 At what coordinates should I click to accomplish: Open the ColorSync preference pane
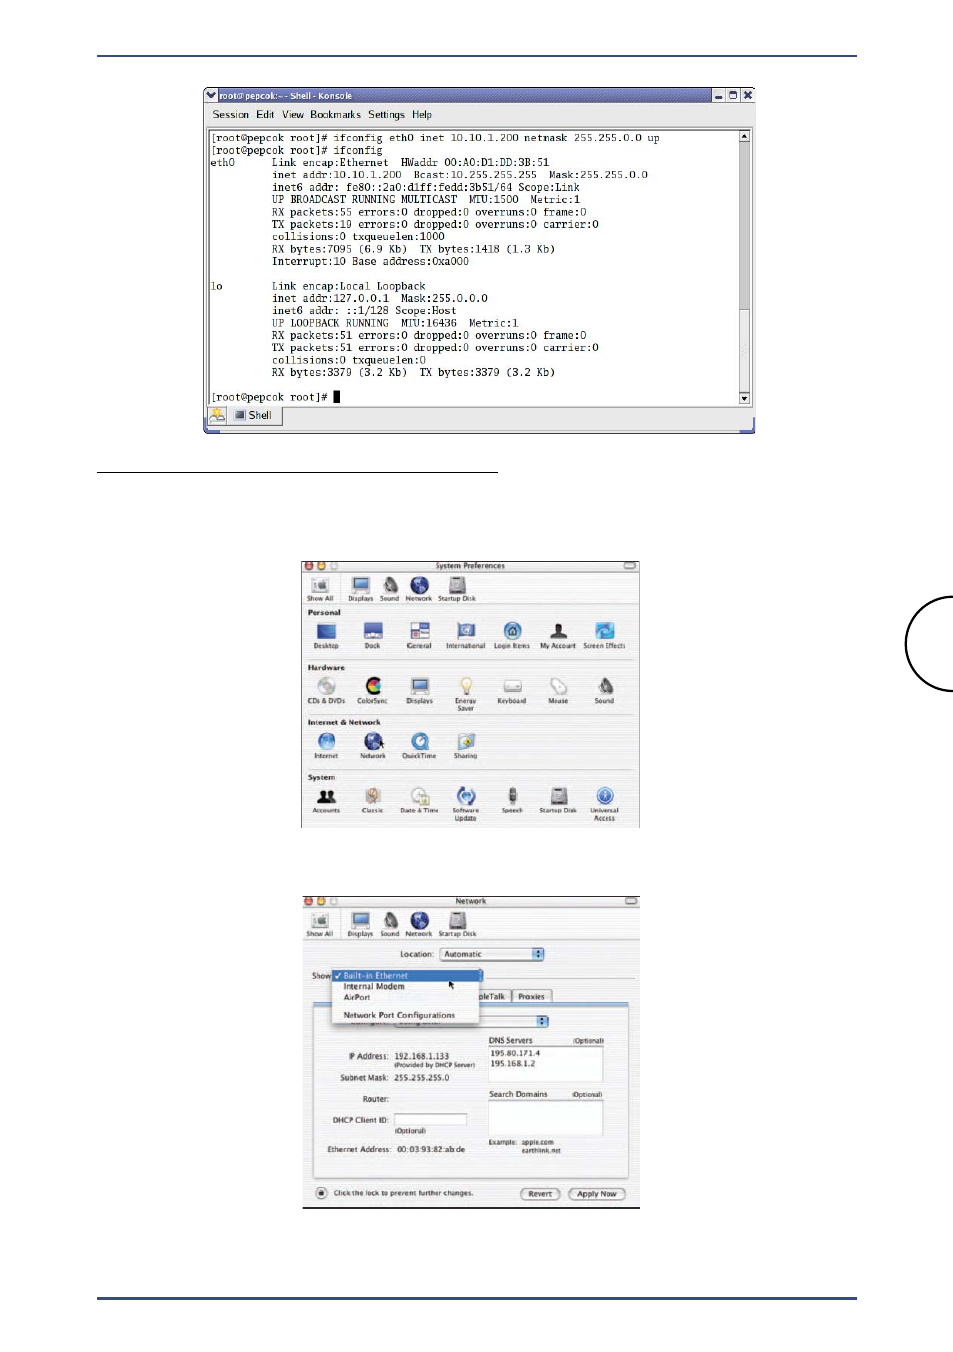pos(373,691)
